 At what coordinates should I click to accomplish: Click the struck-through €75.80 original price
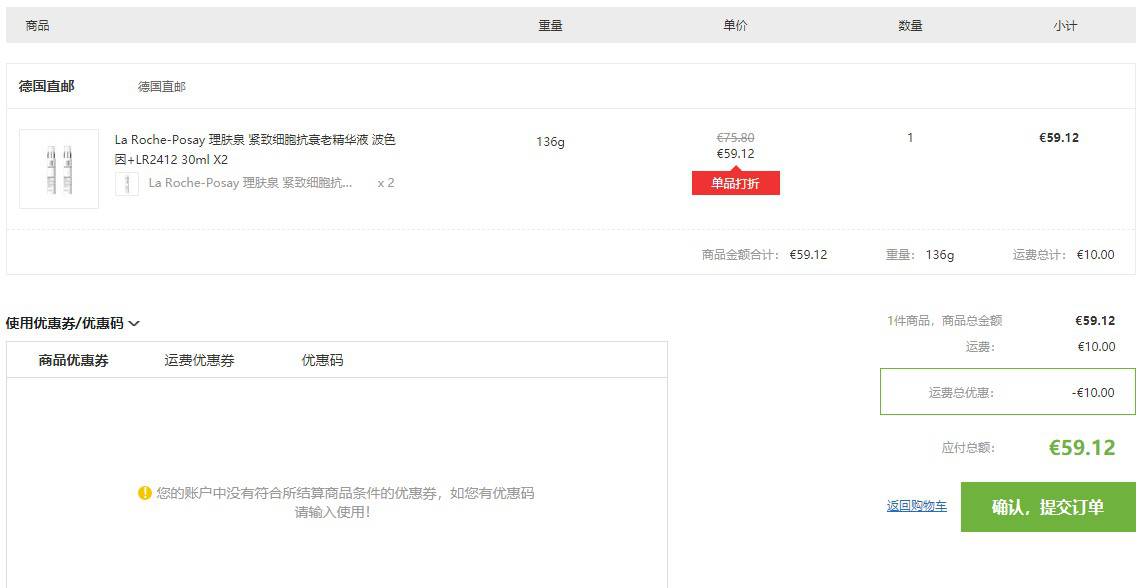pos(735,137)
